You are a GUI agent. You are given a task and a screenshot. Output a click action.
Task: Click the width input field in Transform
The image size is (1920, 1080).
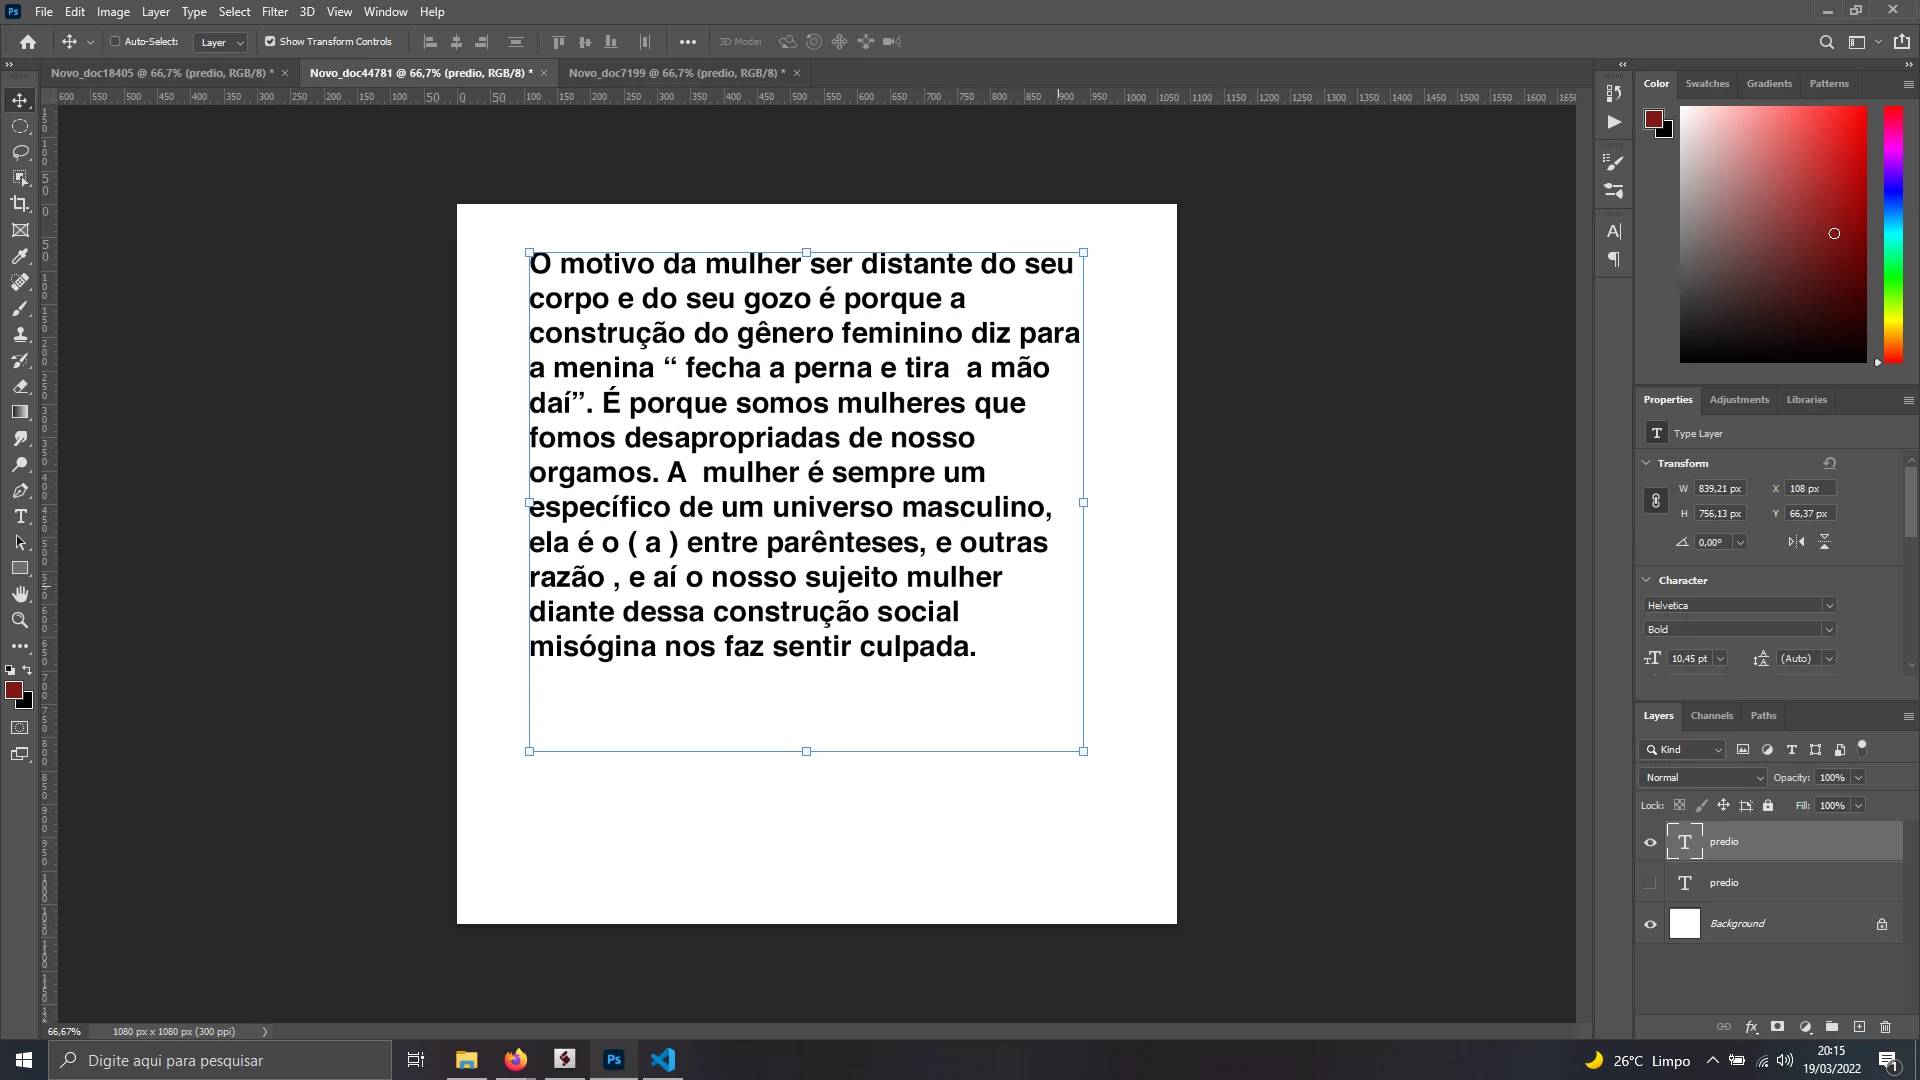tap(1720, 489)
